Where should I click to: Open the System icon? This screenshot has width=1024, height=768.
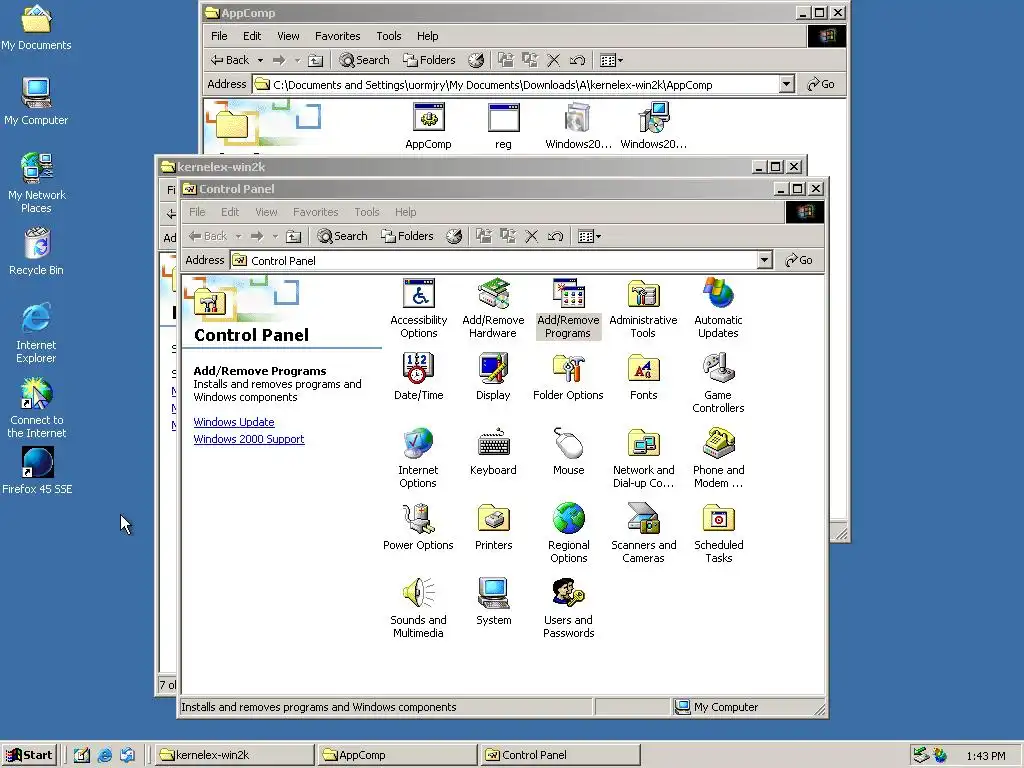coord(493,601)
